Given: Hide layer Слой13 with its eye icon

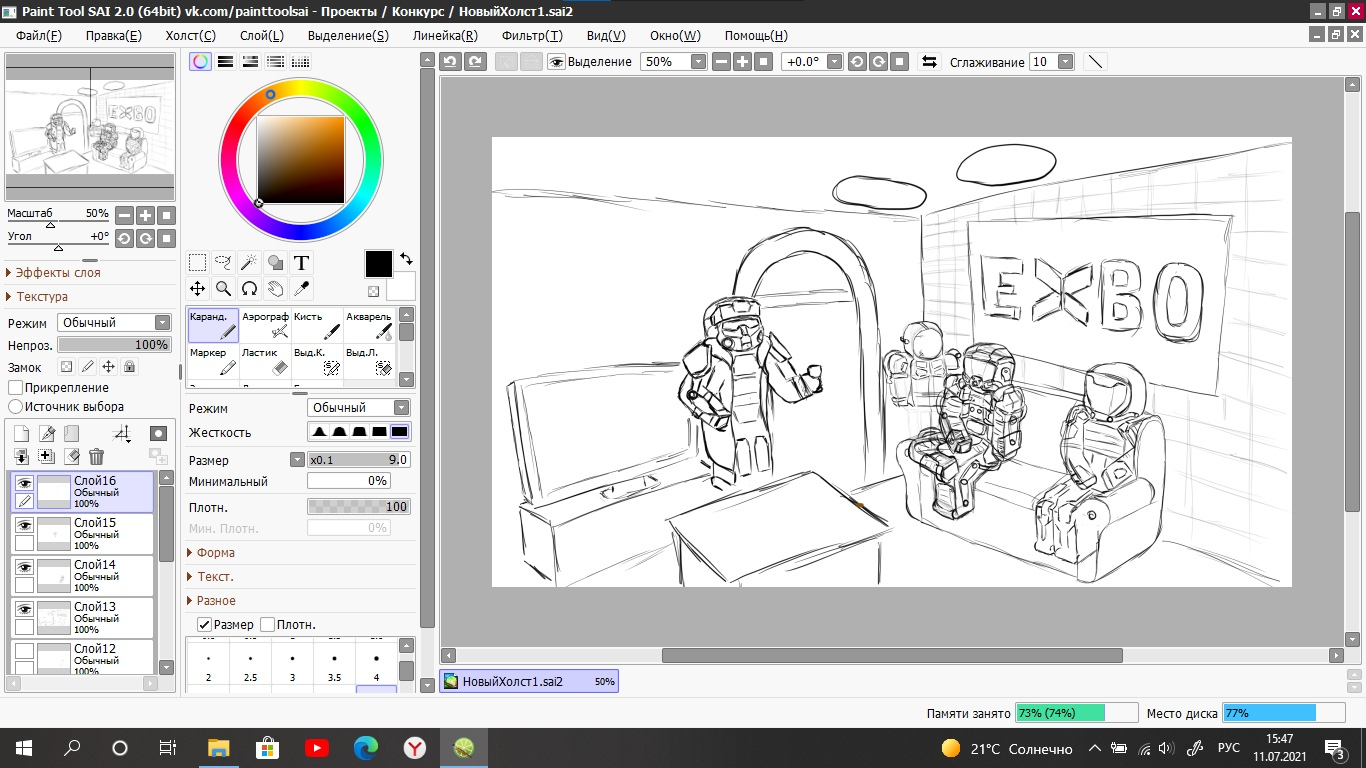Looking at the screenshot, I should [24, 609].
